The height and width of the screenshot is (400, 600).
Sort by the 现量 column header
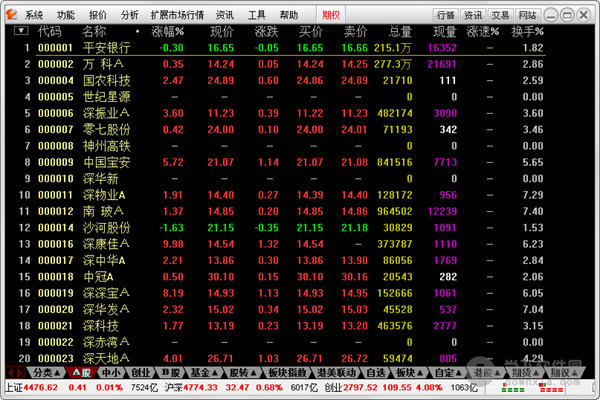445,31
